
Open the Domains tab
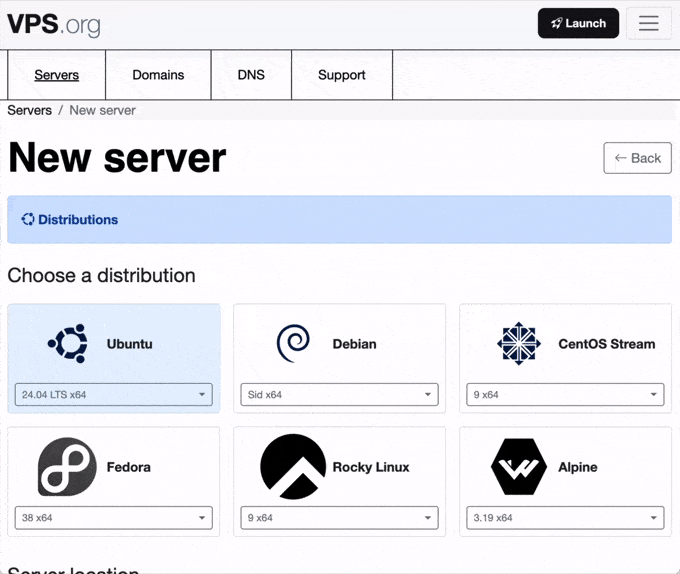click(x=158, y=75)
